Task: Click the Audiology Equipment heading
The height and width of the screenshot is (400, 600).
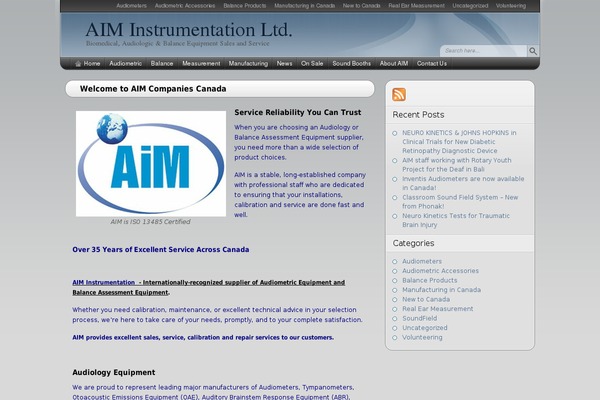Action: point(114,372)
